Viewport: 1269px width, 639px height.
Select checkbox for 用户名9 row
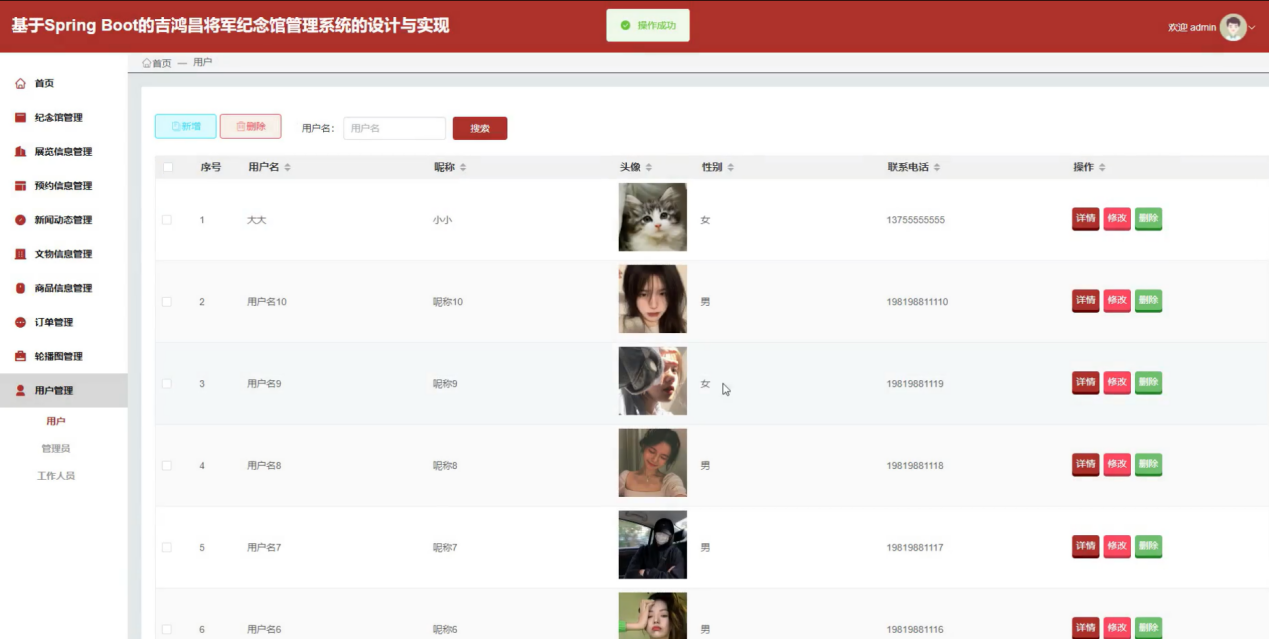(167, 384)
